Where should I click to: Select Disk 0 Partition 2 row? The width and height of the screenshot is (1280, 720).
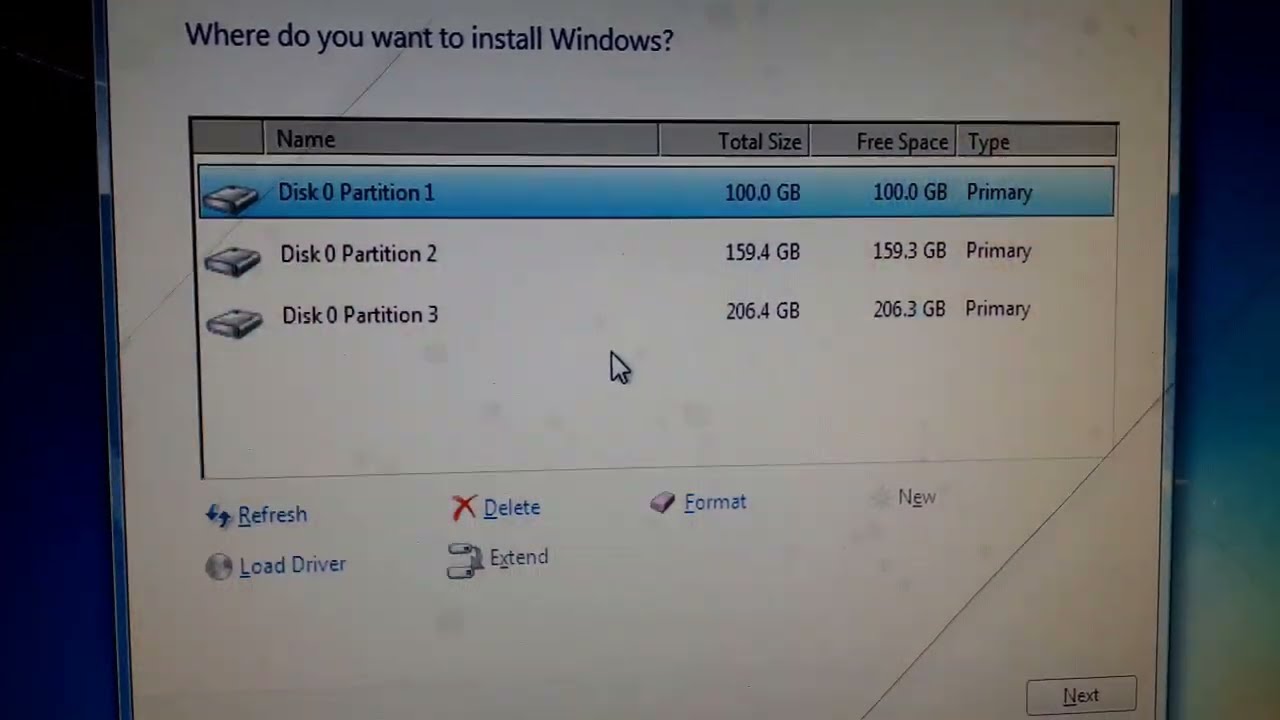point(656,253)
